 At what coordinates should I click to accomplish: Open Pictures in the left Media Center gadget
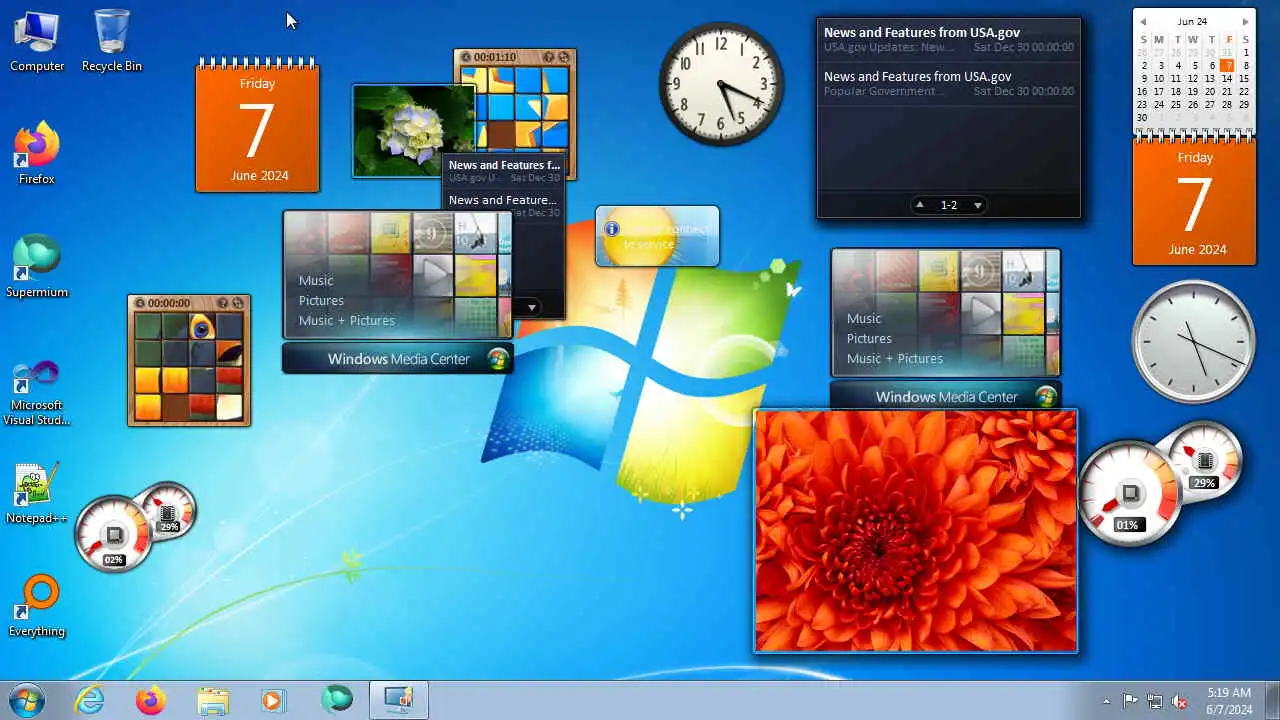click(321, 301)
